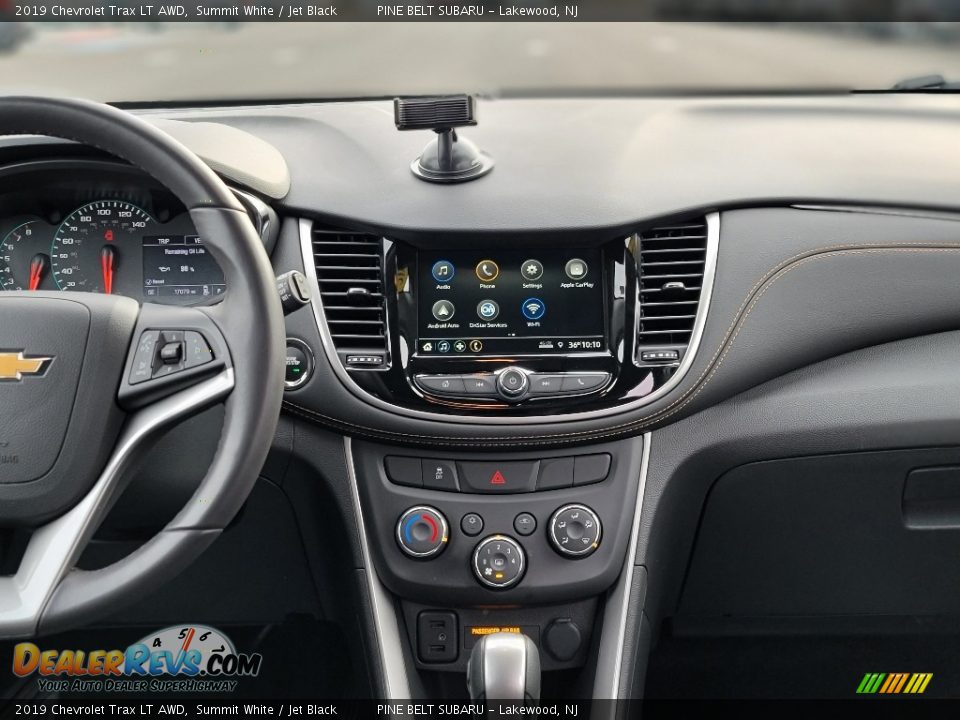Image resolution: width=960 pixels, height=720 pixels.
Task: Push the steering wheel toggle switch
Action: pyautogui.click(x=171, y=352)
